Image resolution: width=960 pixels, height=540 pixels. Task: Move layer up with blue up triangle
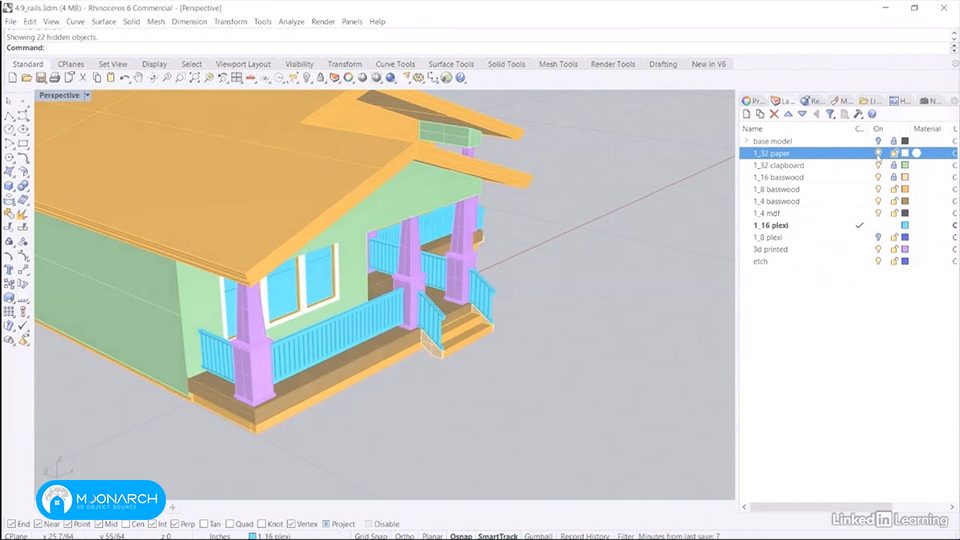point(788,114)
